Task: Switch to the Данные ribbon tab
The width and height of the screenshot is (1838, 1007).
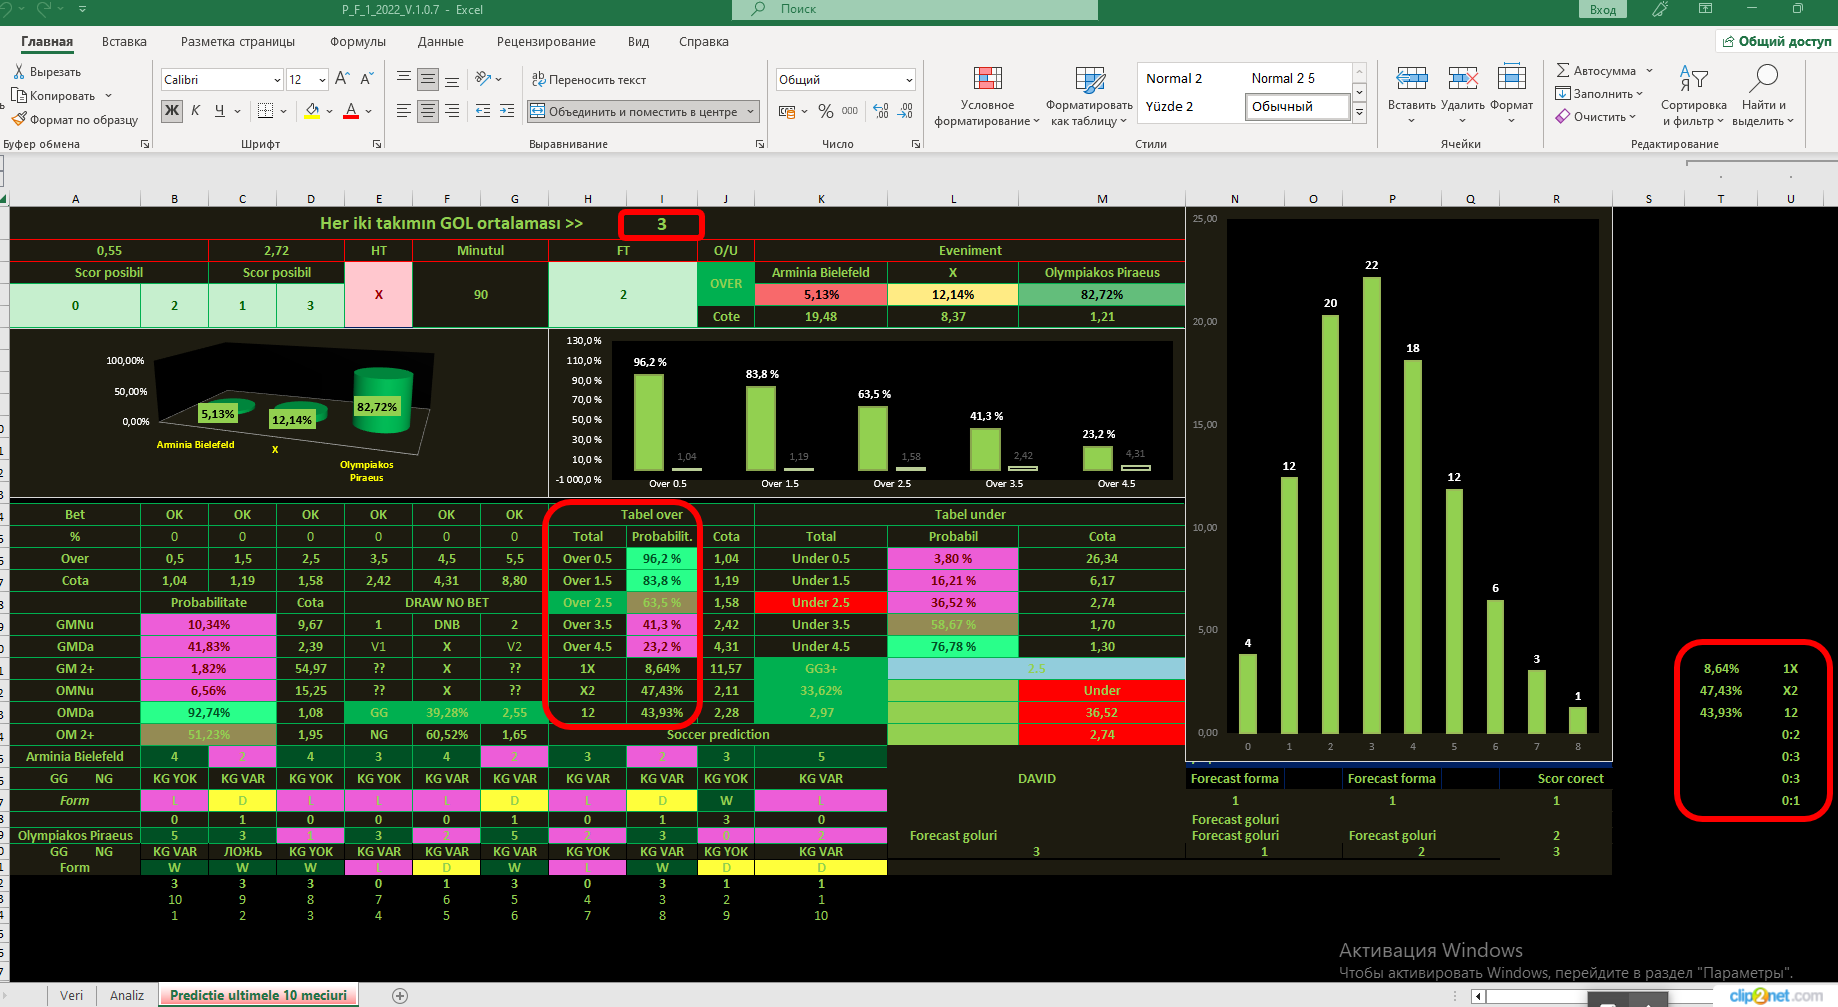Action: 441,42
